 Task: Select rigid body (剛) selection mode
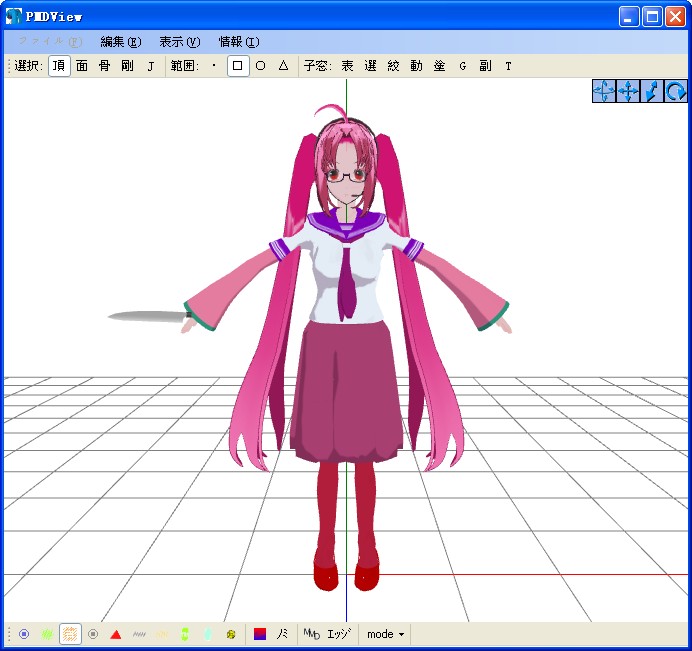click(x=128, y=66)
